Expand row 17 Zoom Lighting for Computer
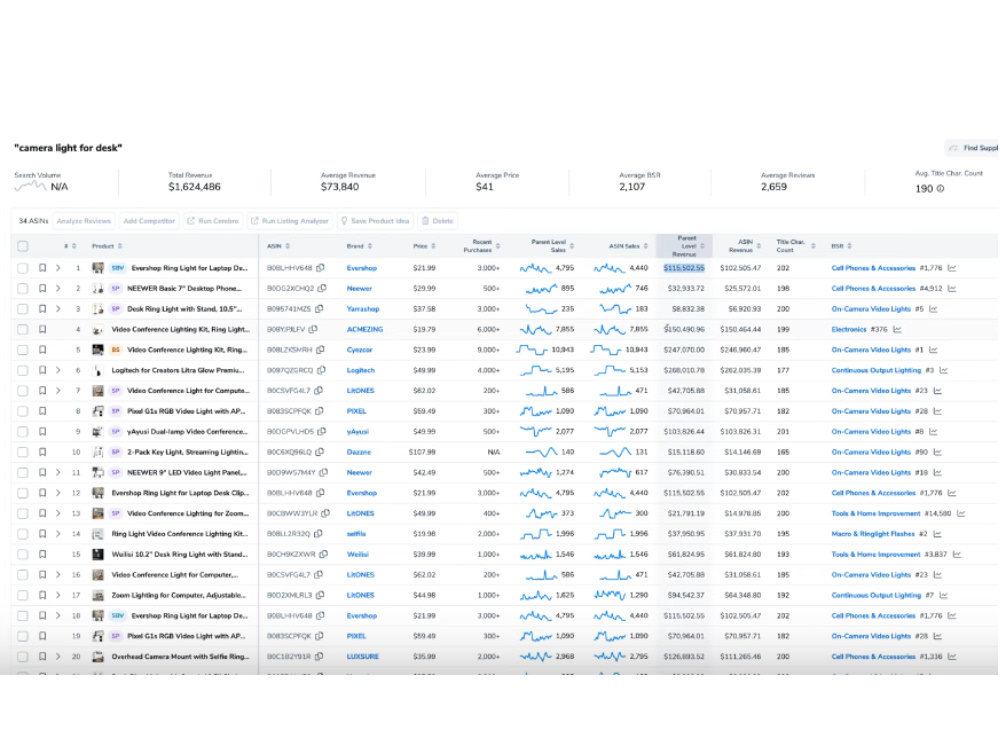 (58, 595)
